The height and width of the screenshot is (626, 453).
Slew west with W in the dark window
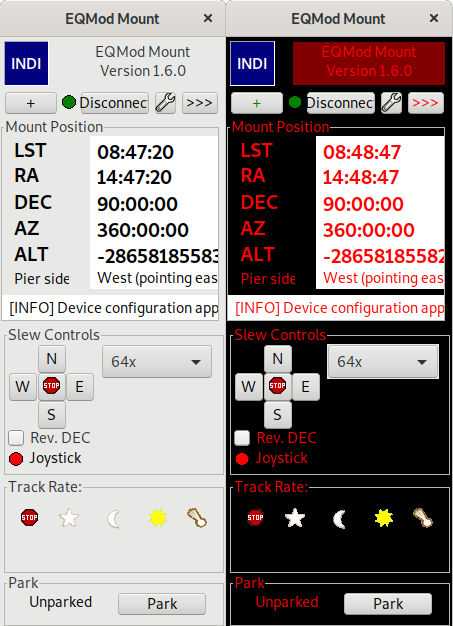249,387
